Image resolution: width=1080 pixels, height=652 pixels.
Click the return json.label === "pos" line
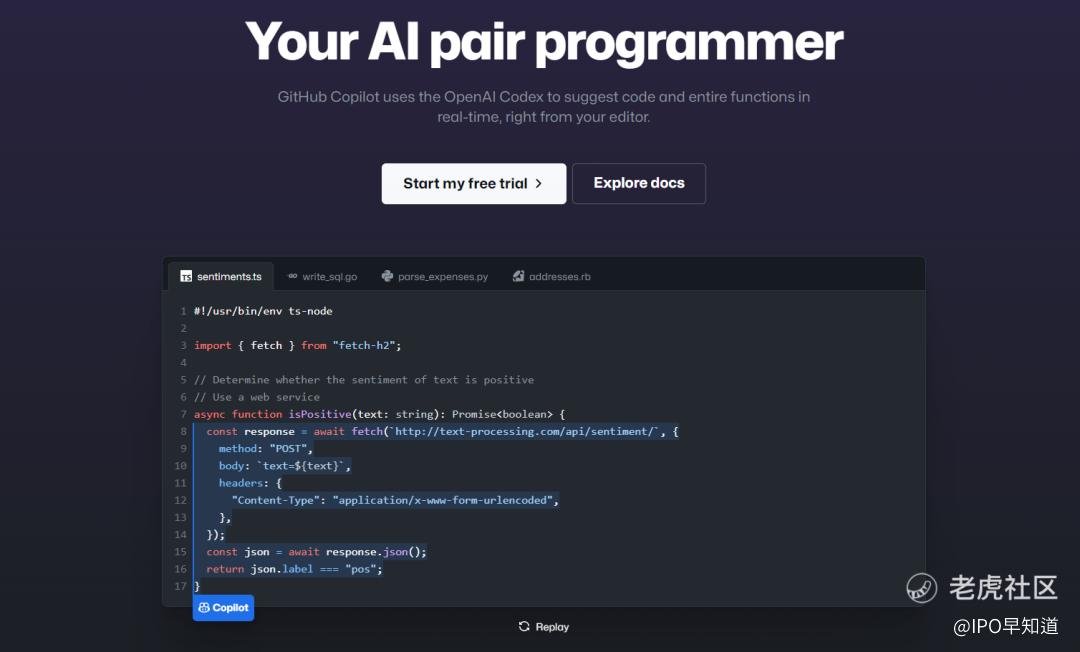coord(294,569)
